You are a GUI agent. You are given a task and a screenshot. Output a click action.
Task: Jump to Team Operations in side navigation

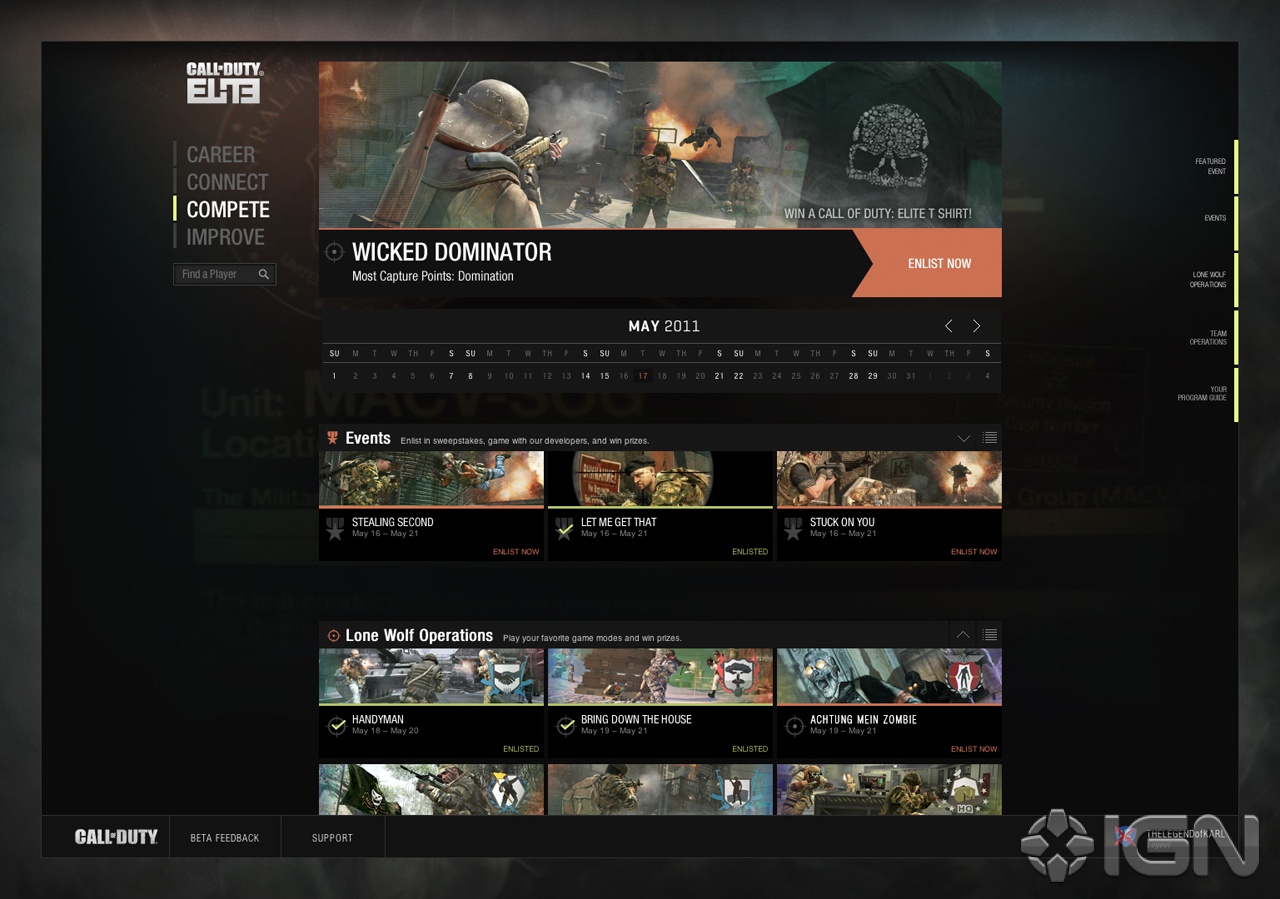tap(1208, 337)
